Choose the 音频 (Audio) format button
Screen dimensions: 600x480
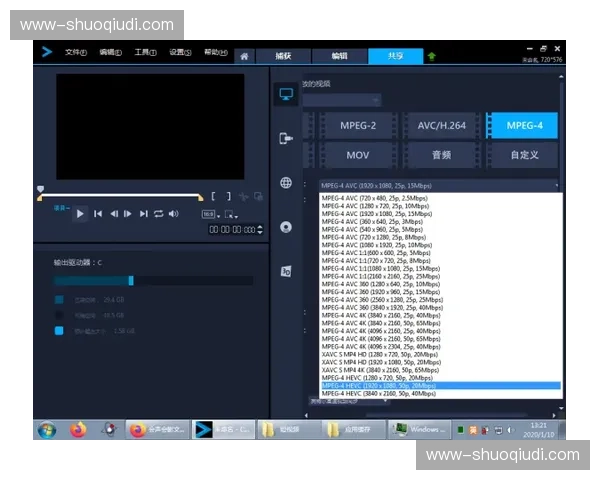tap(442, 155)
